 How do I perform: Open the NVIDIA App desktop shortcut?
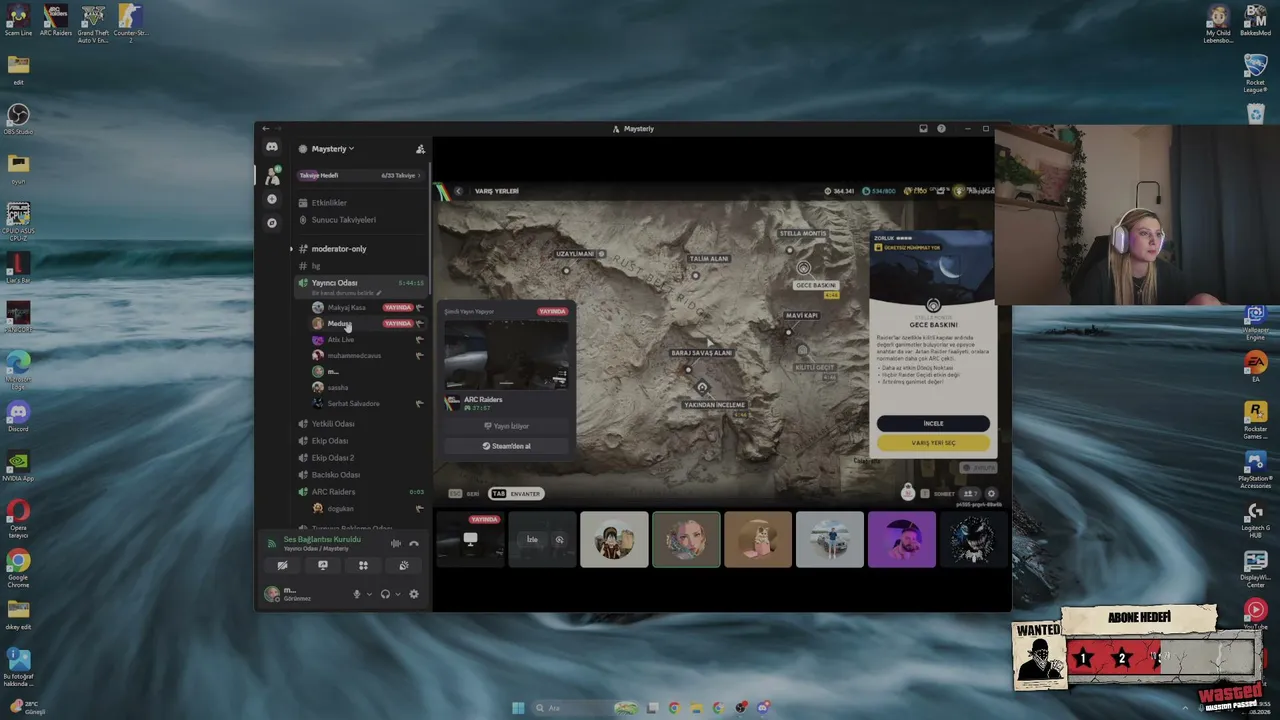pos(18,466)
